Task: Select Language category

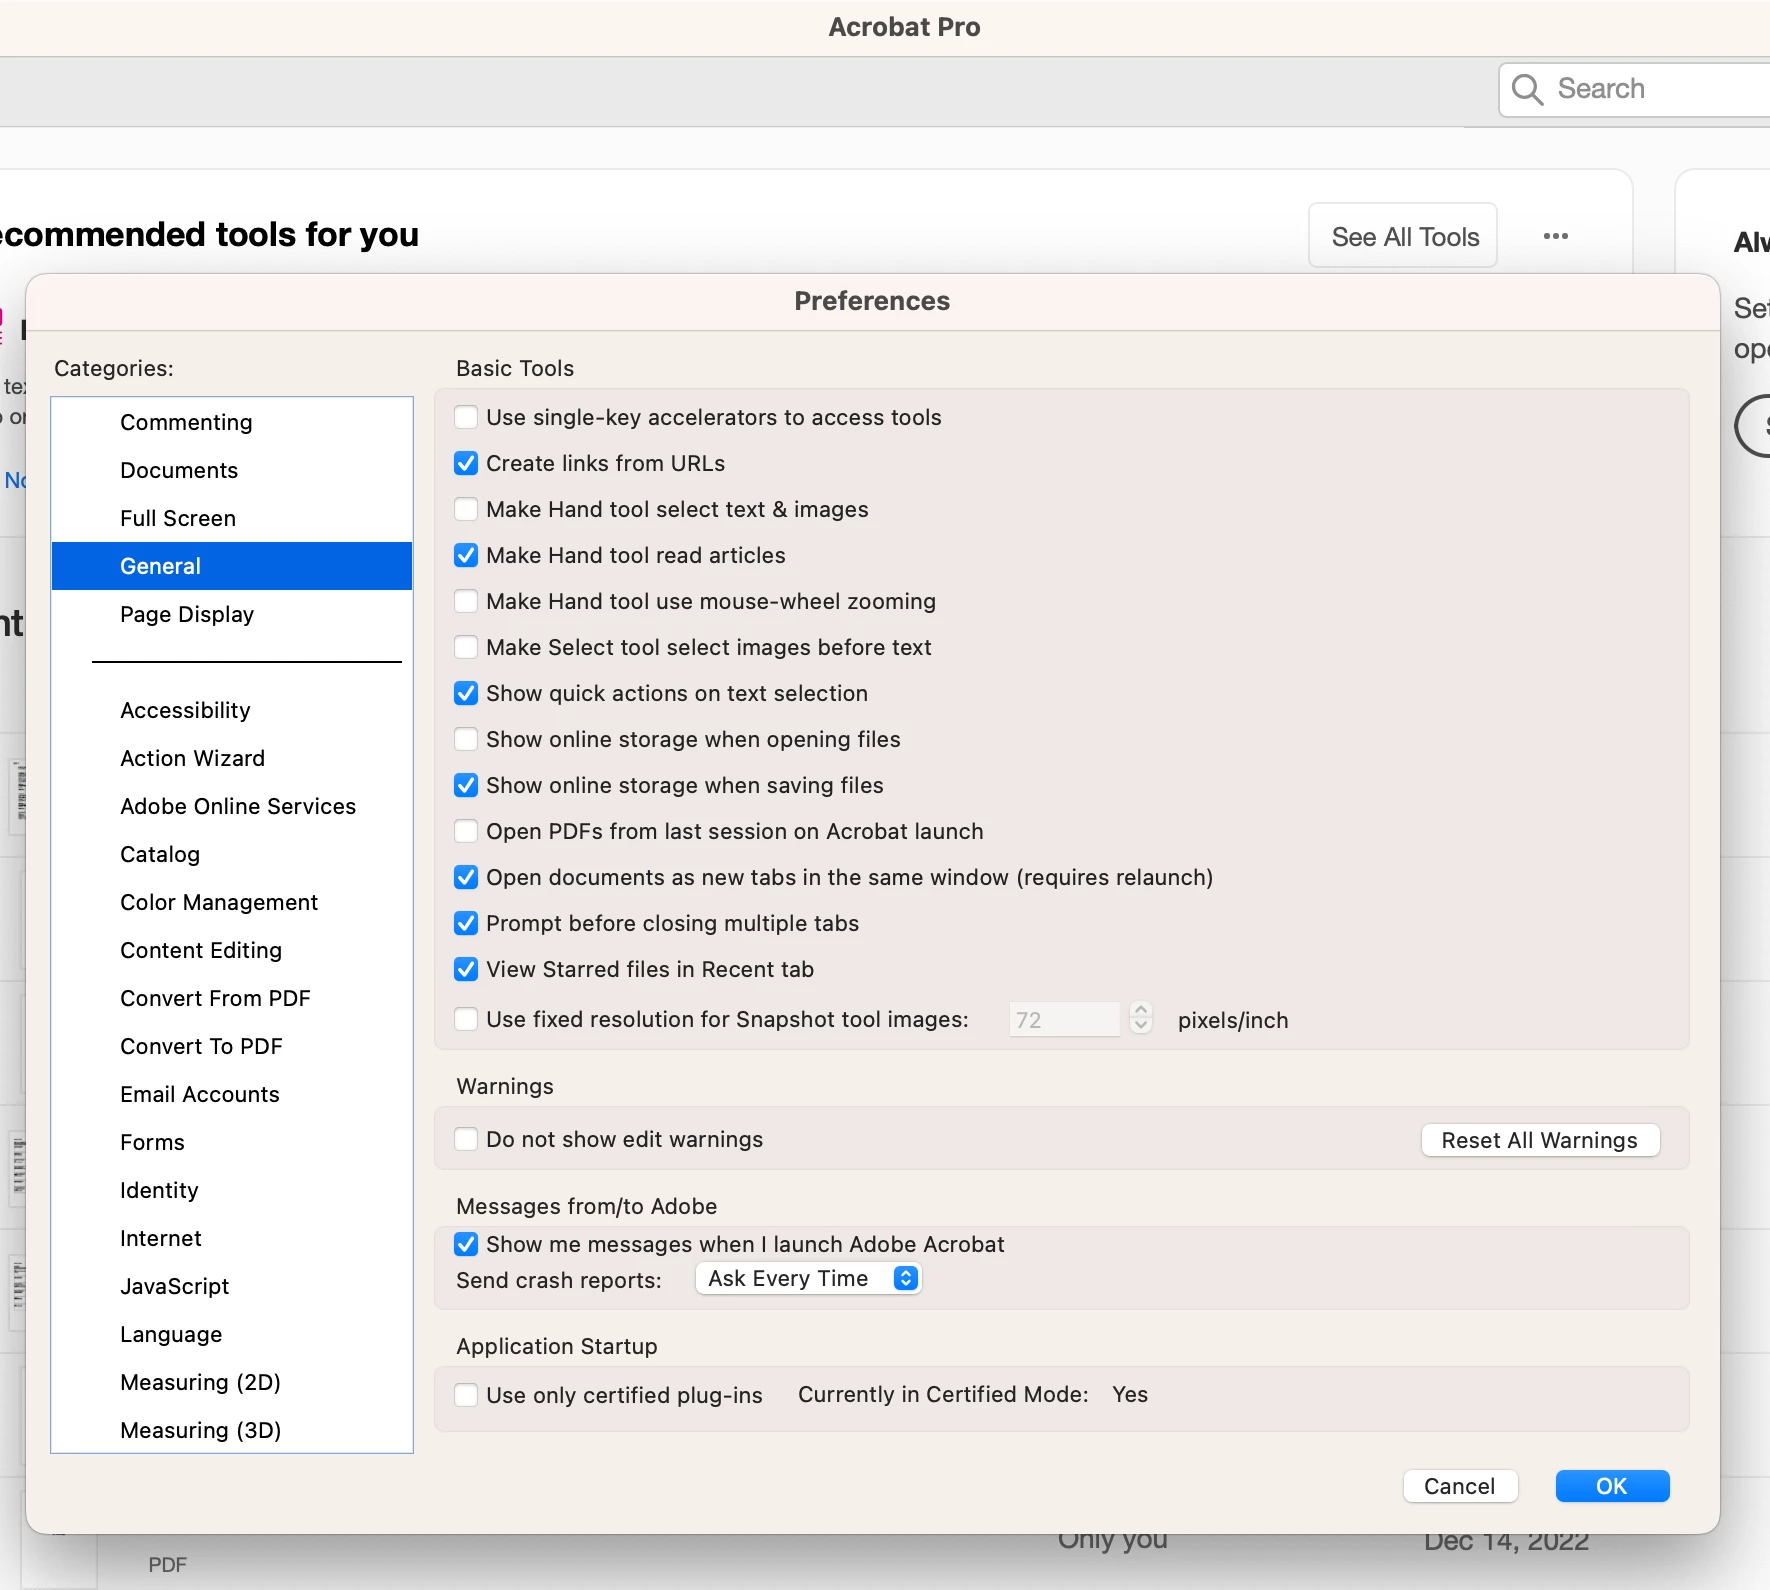Action: [x=232, y=1334]
